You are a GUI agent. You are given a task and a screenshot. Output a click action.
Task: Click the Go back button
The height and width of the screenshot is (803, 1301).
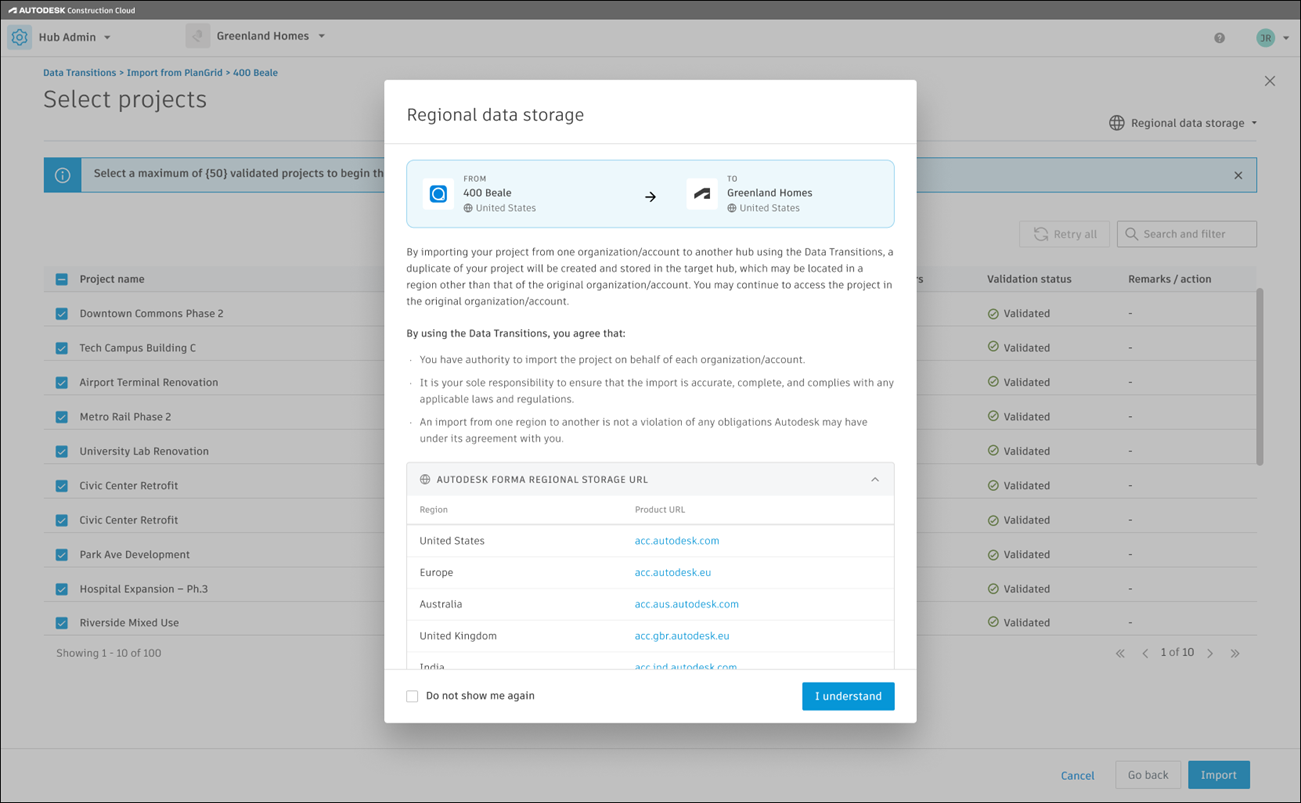1148,775
